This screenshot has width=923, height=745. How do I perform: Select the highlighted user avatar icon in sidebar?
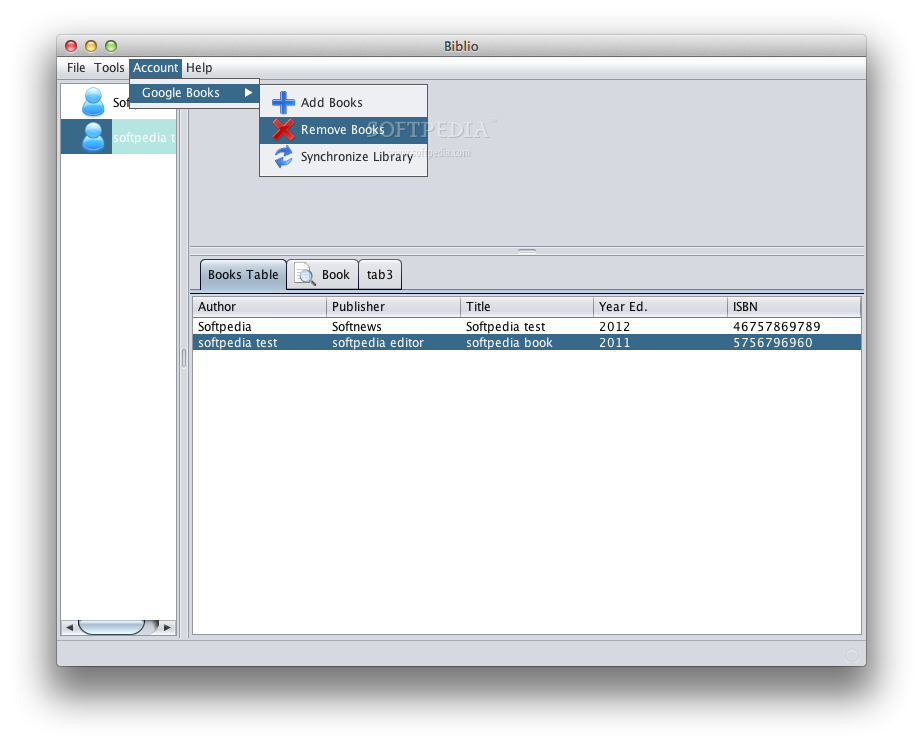click(93, 137)
